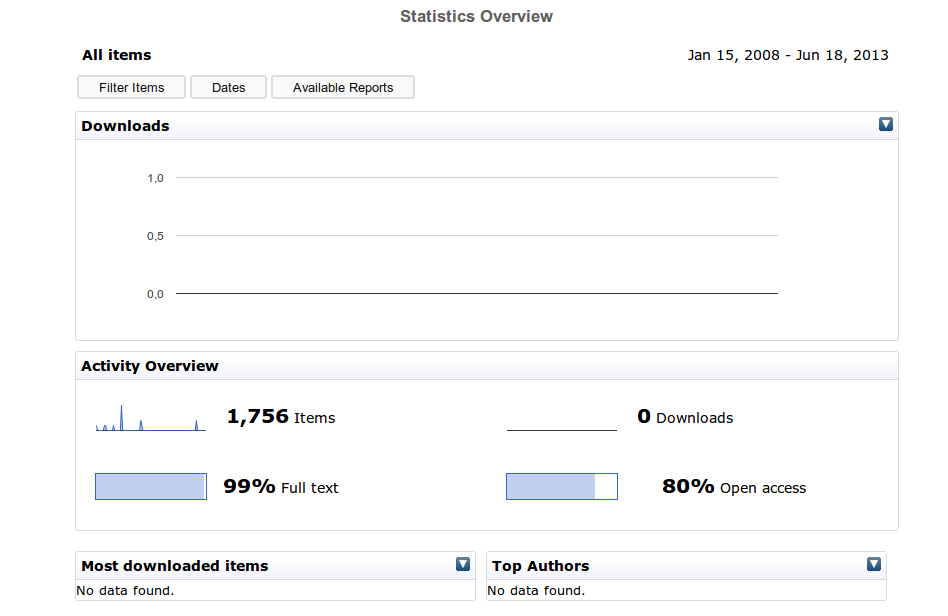The height and width of the screenshot is (616, 948).
Task: Click the downloads sparkline line
Action: (x=562, y=430)
